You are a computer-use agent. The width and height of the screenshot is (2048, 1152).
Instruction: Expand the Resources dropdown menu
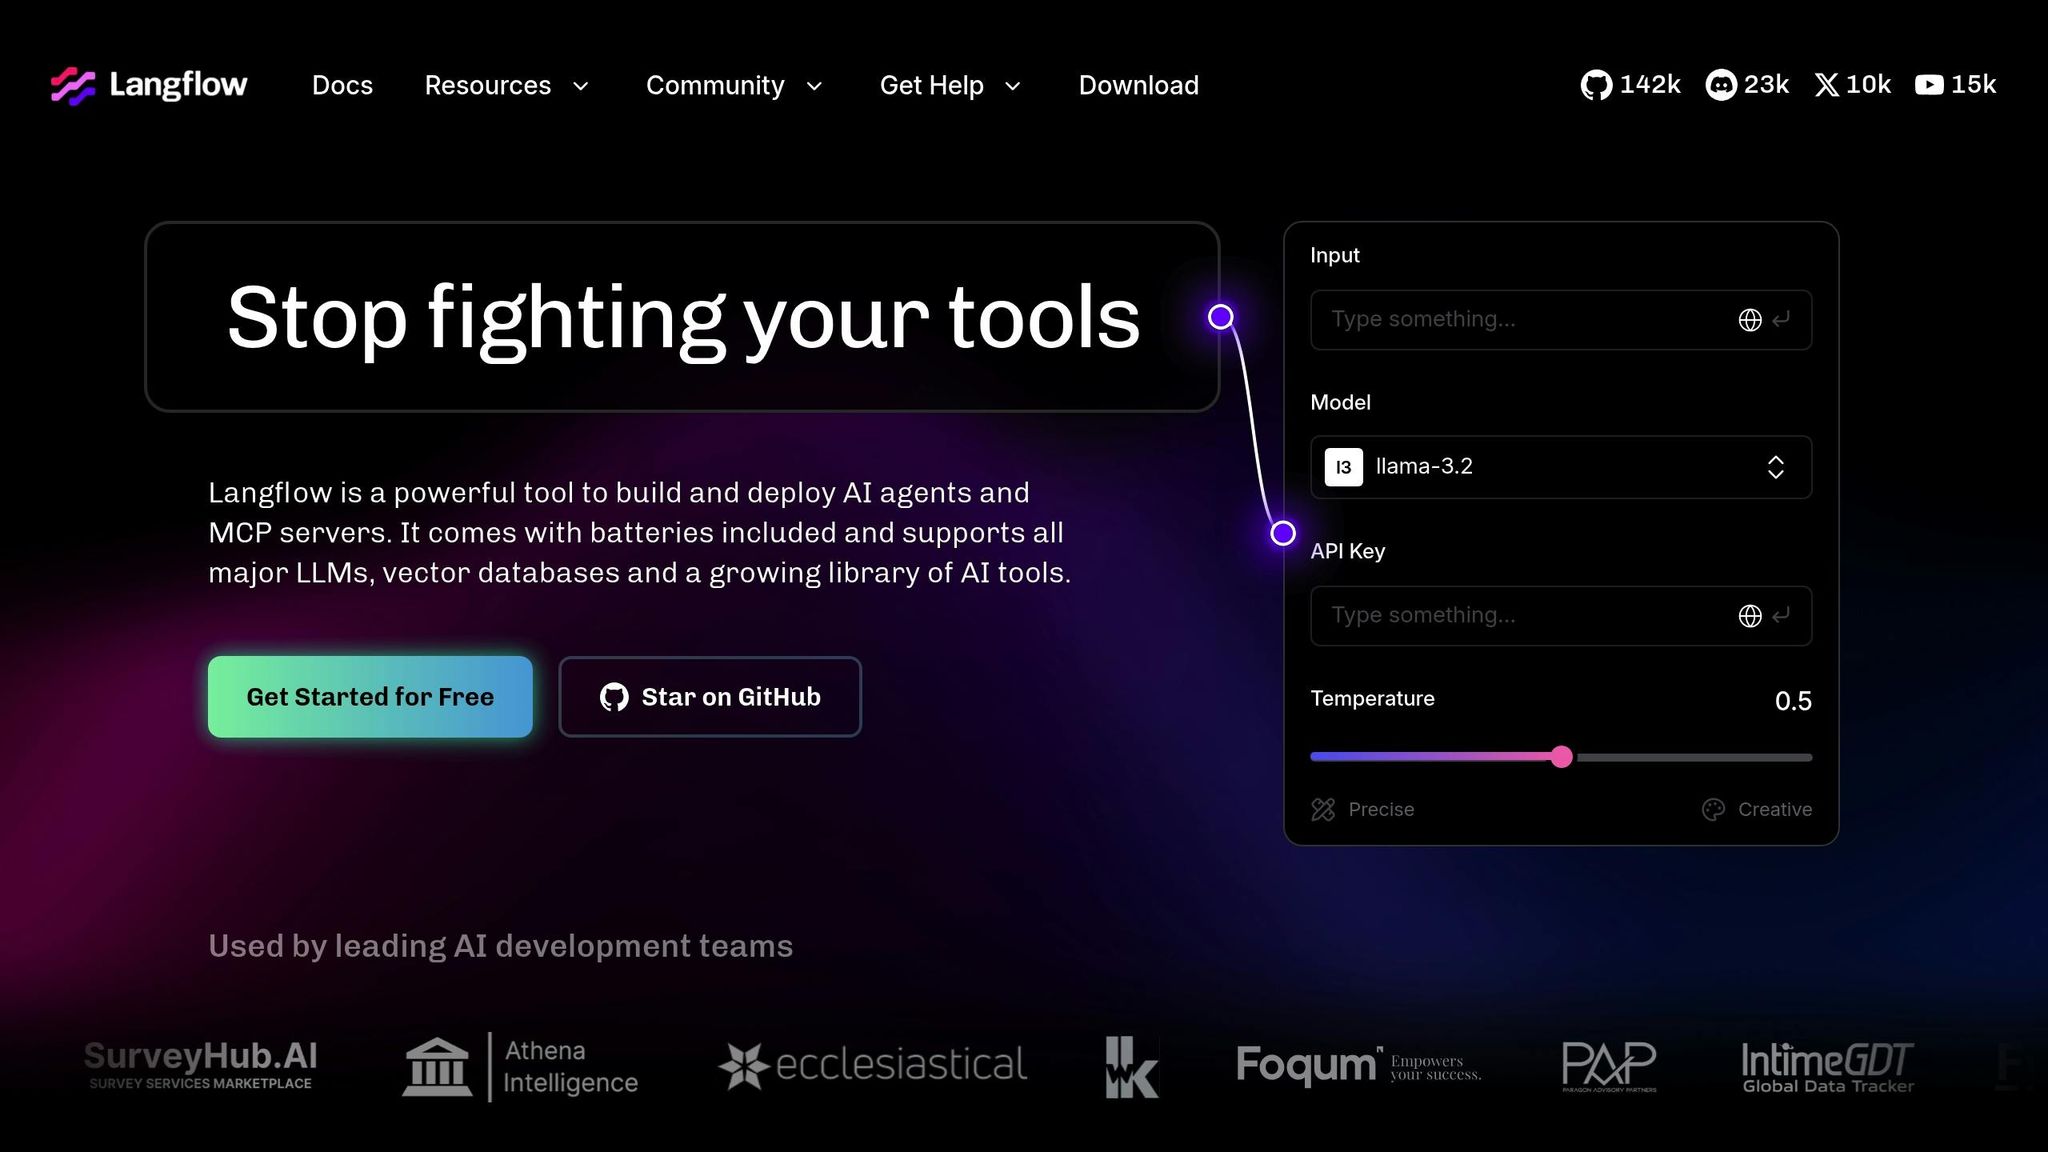507,86
